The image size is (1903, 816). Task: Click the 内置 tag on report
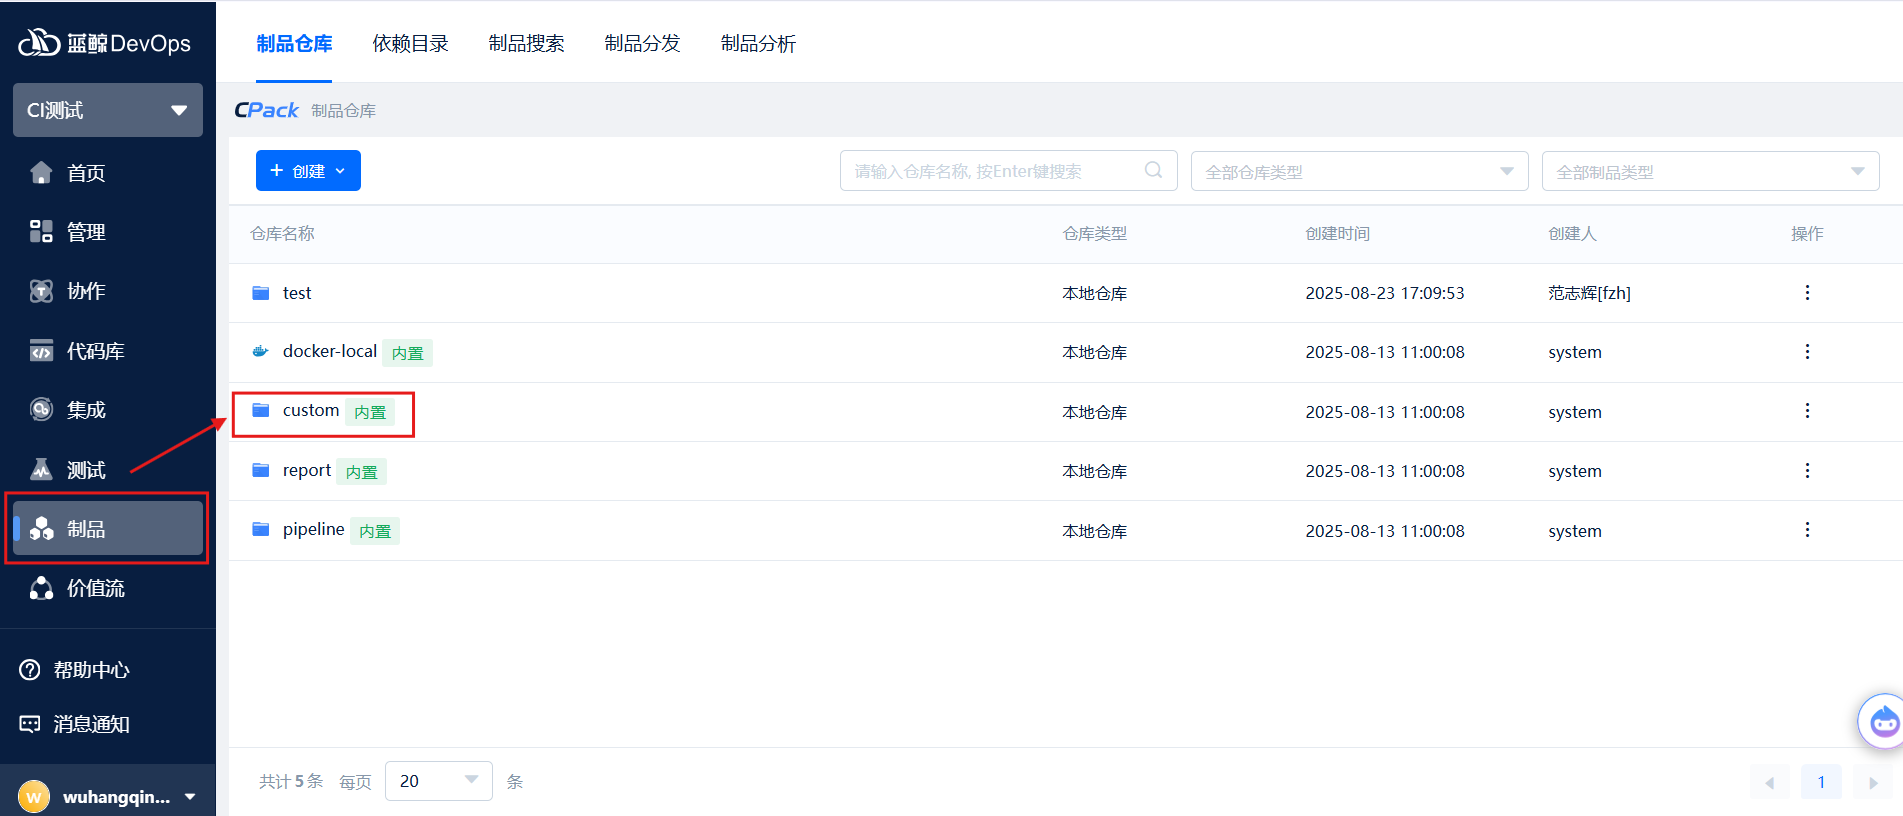362,472
